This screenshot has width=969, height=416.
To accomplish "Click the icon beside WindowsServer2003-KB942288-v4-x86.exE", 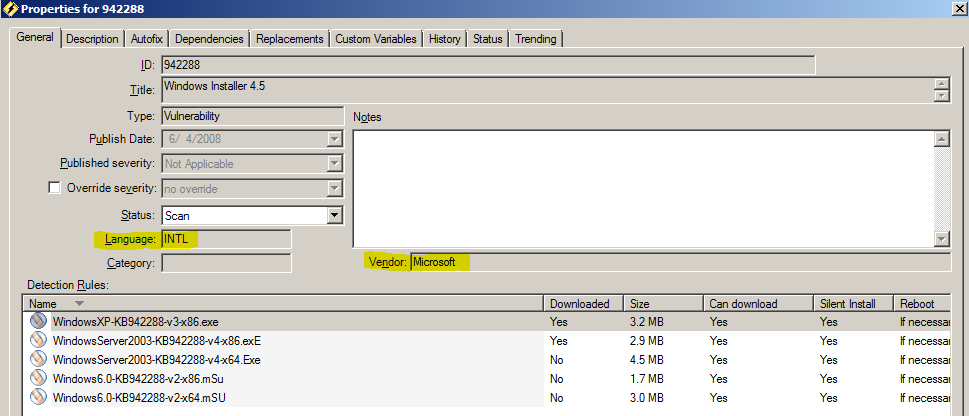I will pos(38,341).
